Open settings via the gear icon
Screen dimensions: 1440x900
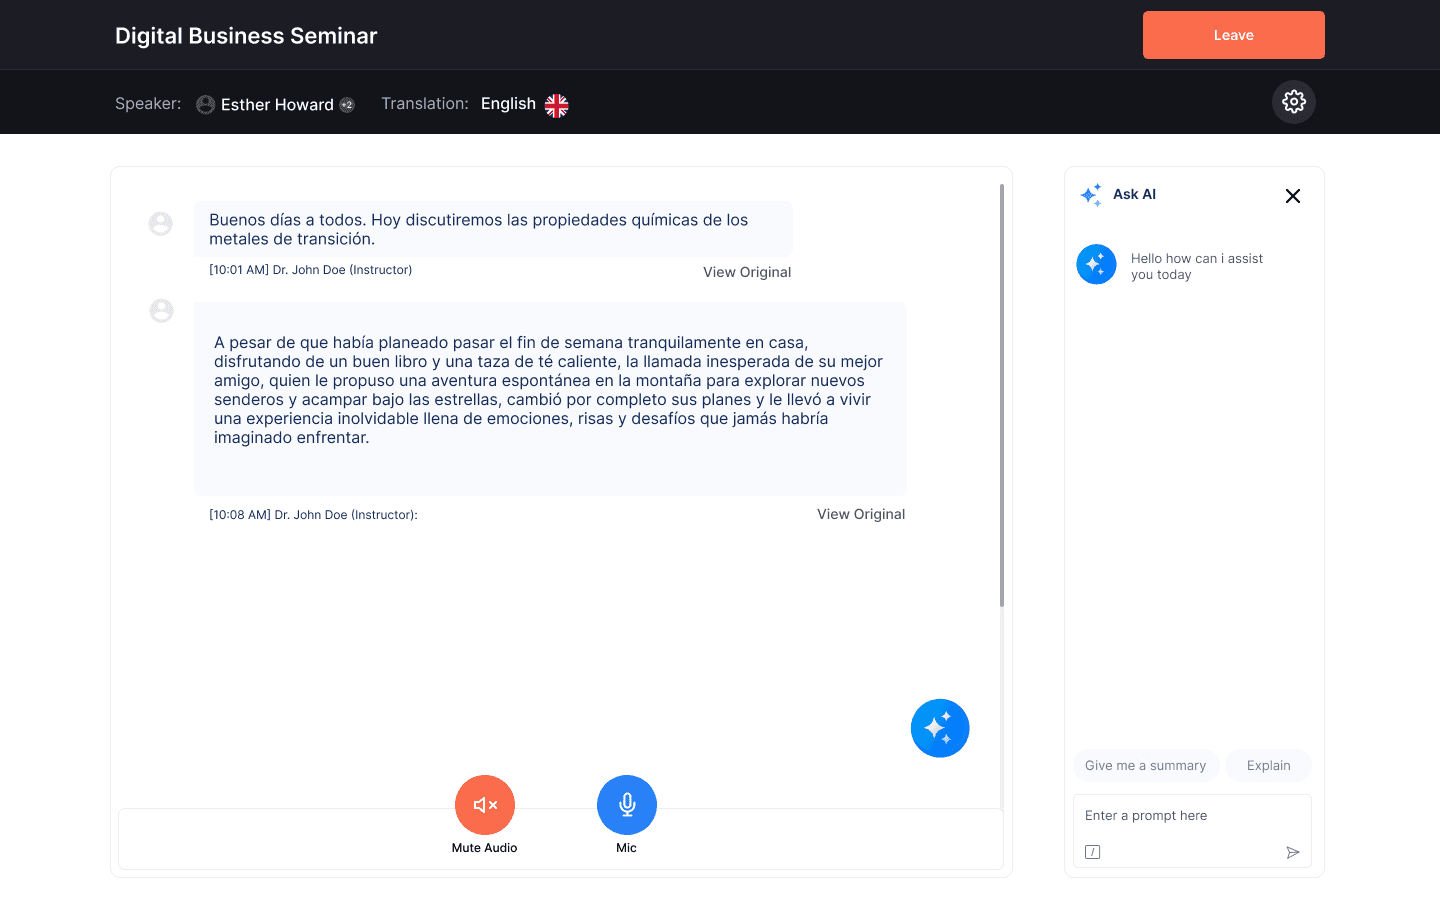[1294, 102]
